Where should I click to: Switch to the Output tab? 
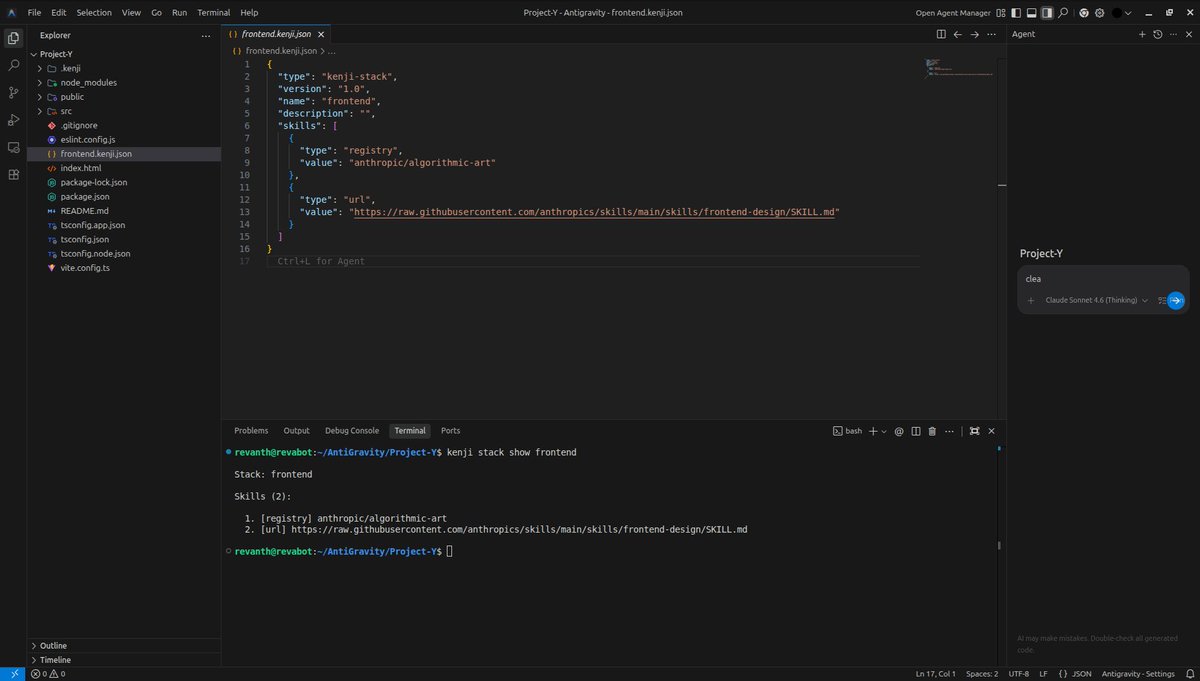click(x=296, y=431)
